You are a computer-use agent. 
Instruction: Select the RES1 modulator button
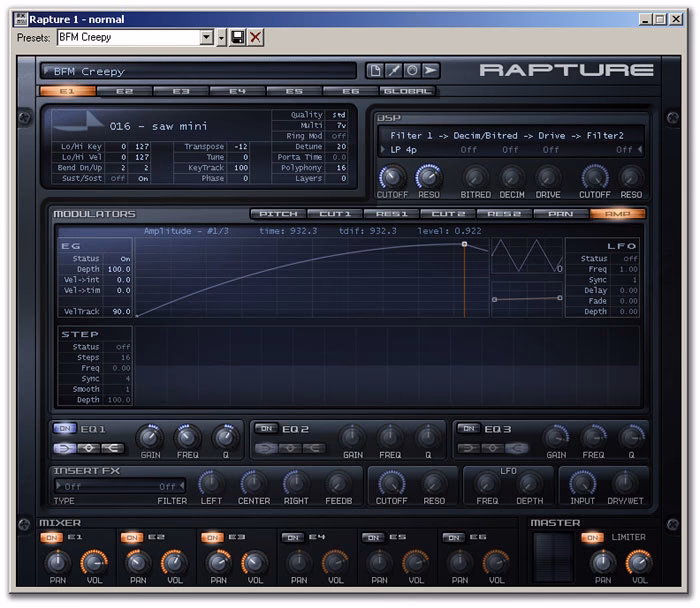[392, 214]
